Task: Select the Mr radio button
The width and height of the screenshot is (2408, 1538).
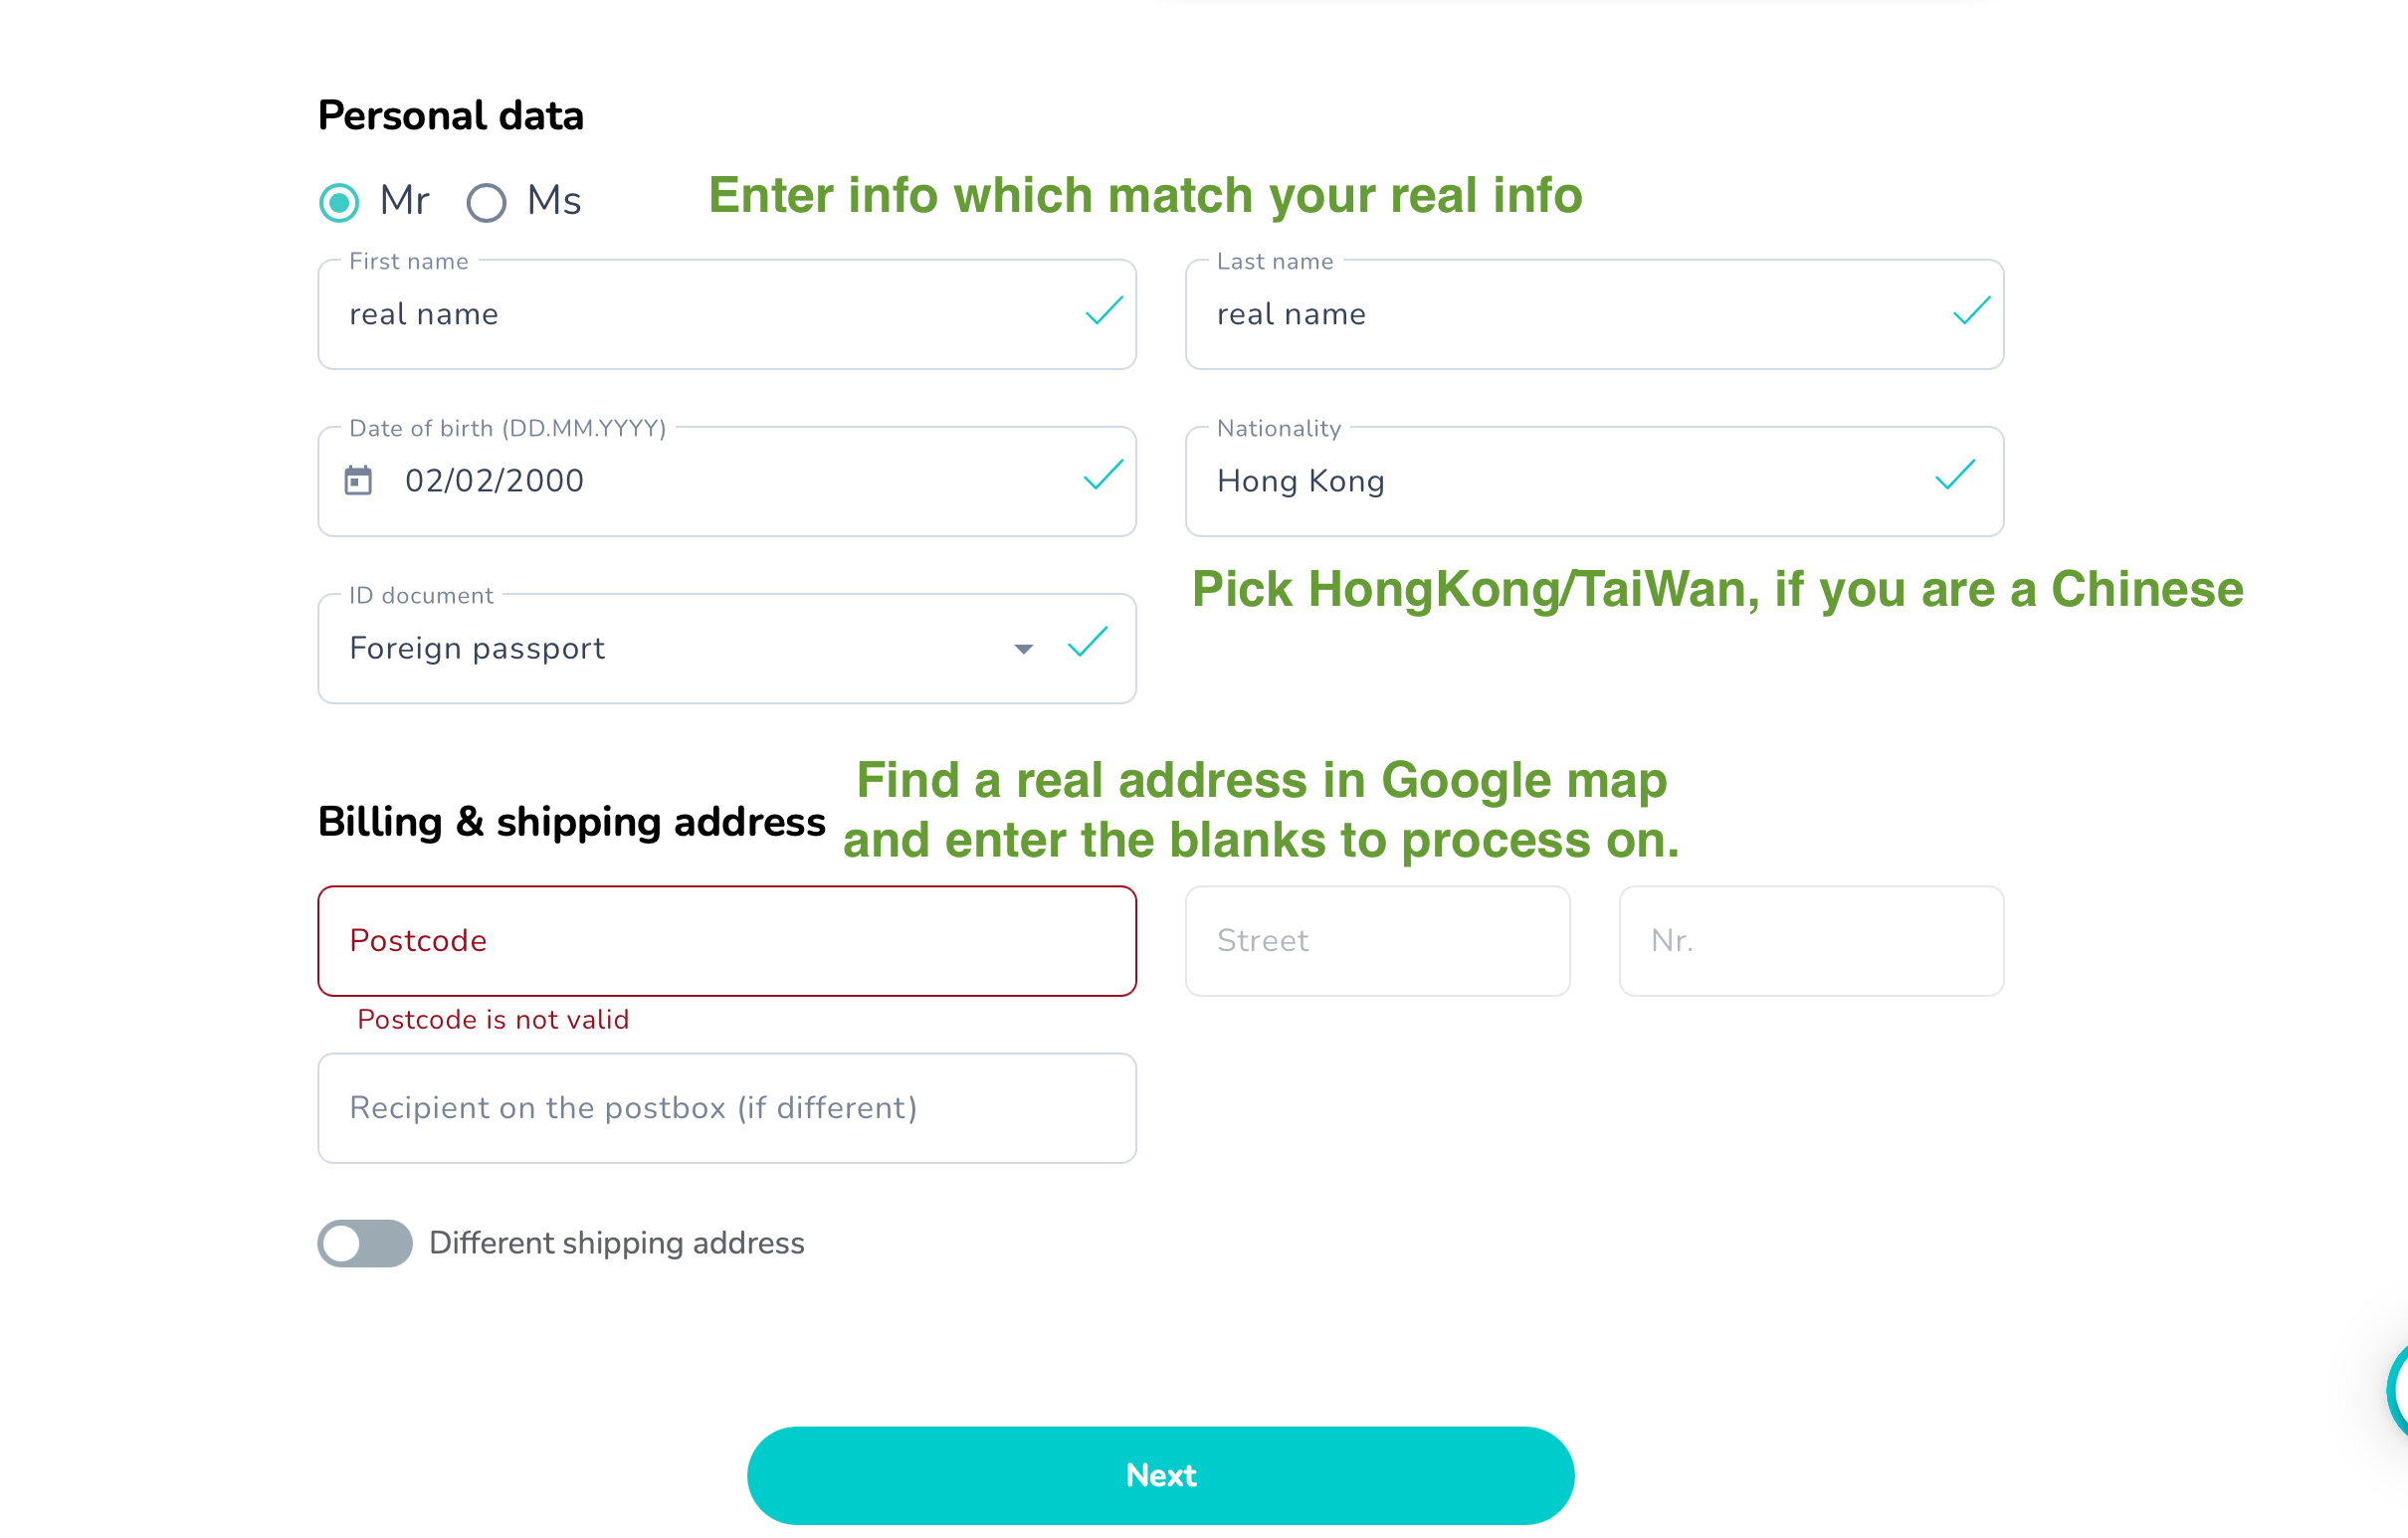Action: [340, 202]
